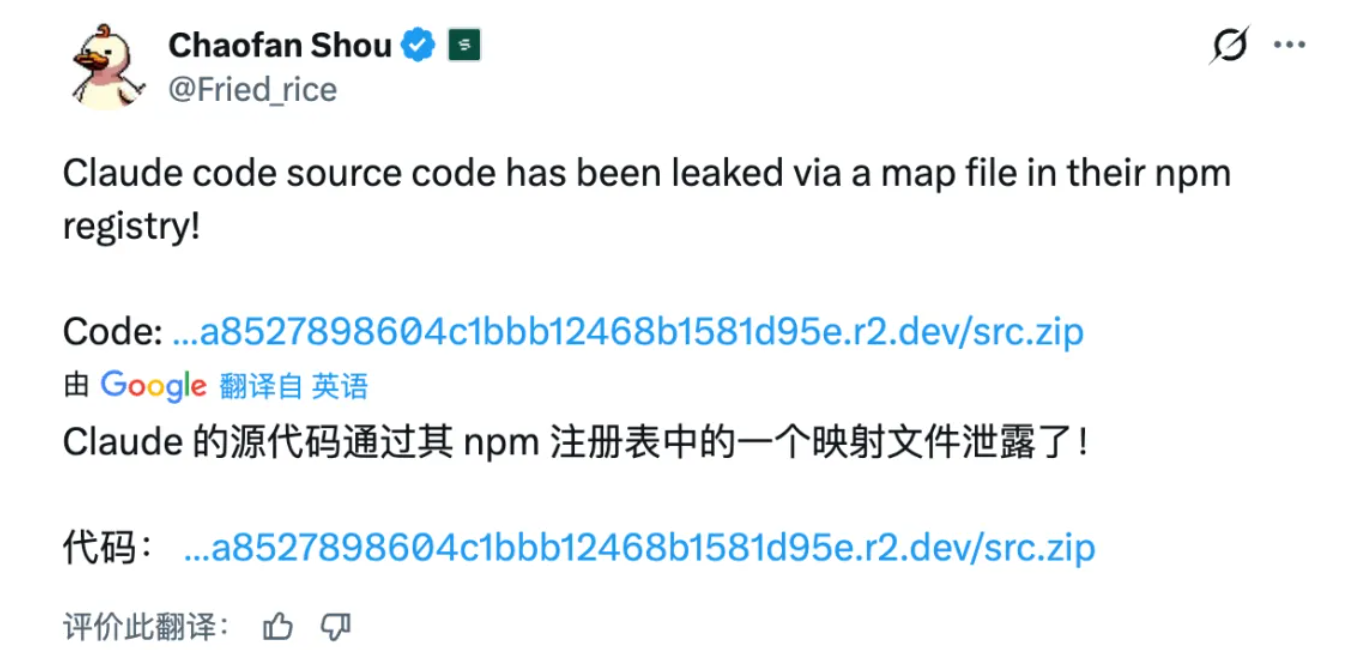This screenshot has height=650, width=1354.
Task: Open Chaofan Shou's profile via display name
Action: (279, 45)
